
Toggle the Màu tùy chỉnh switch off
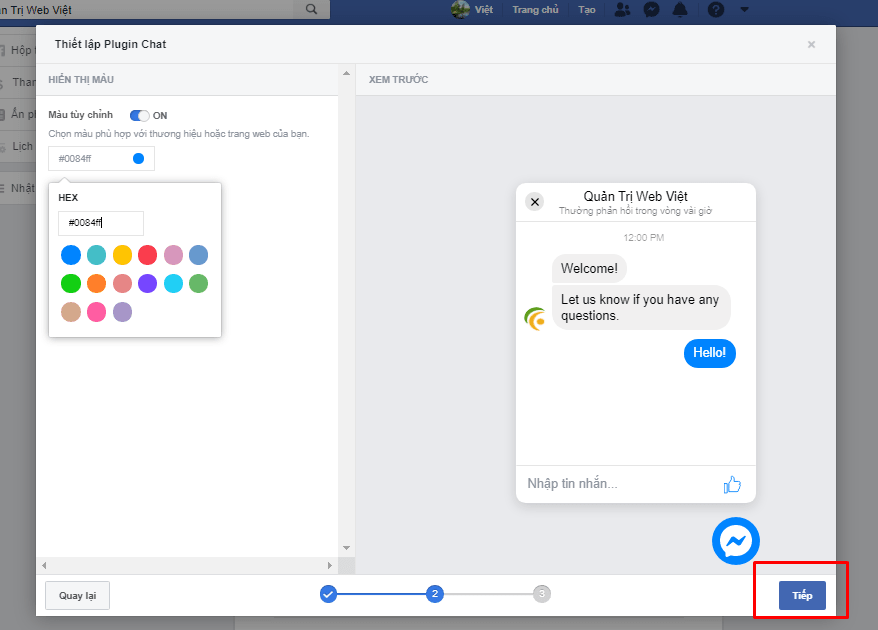click(x=139, y=115)
